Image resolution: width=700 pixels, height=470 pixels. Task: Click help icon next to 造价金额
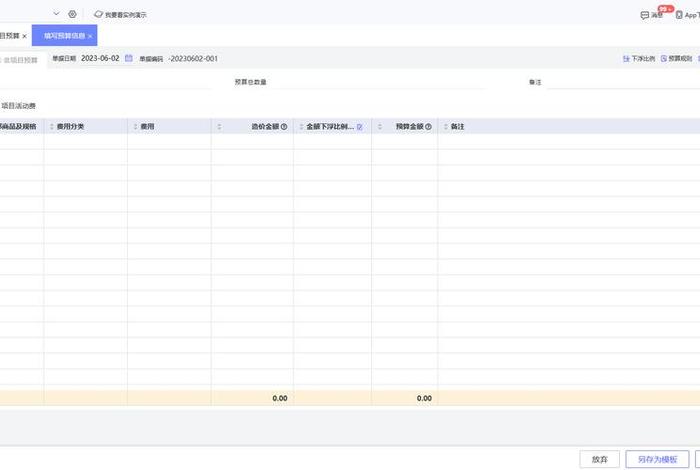tap(284, 128)
